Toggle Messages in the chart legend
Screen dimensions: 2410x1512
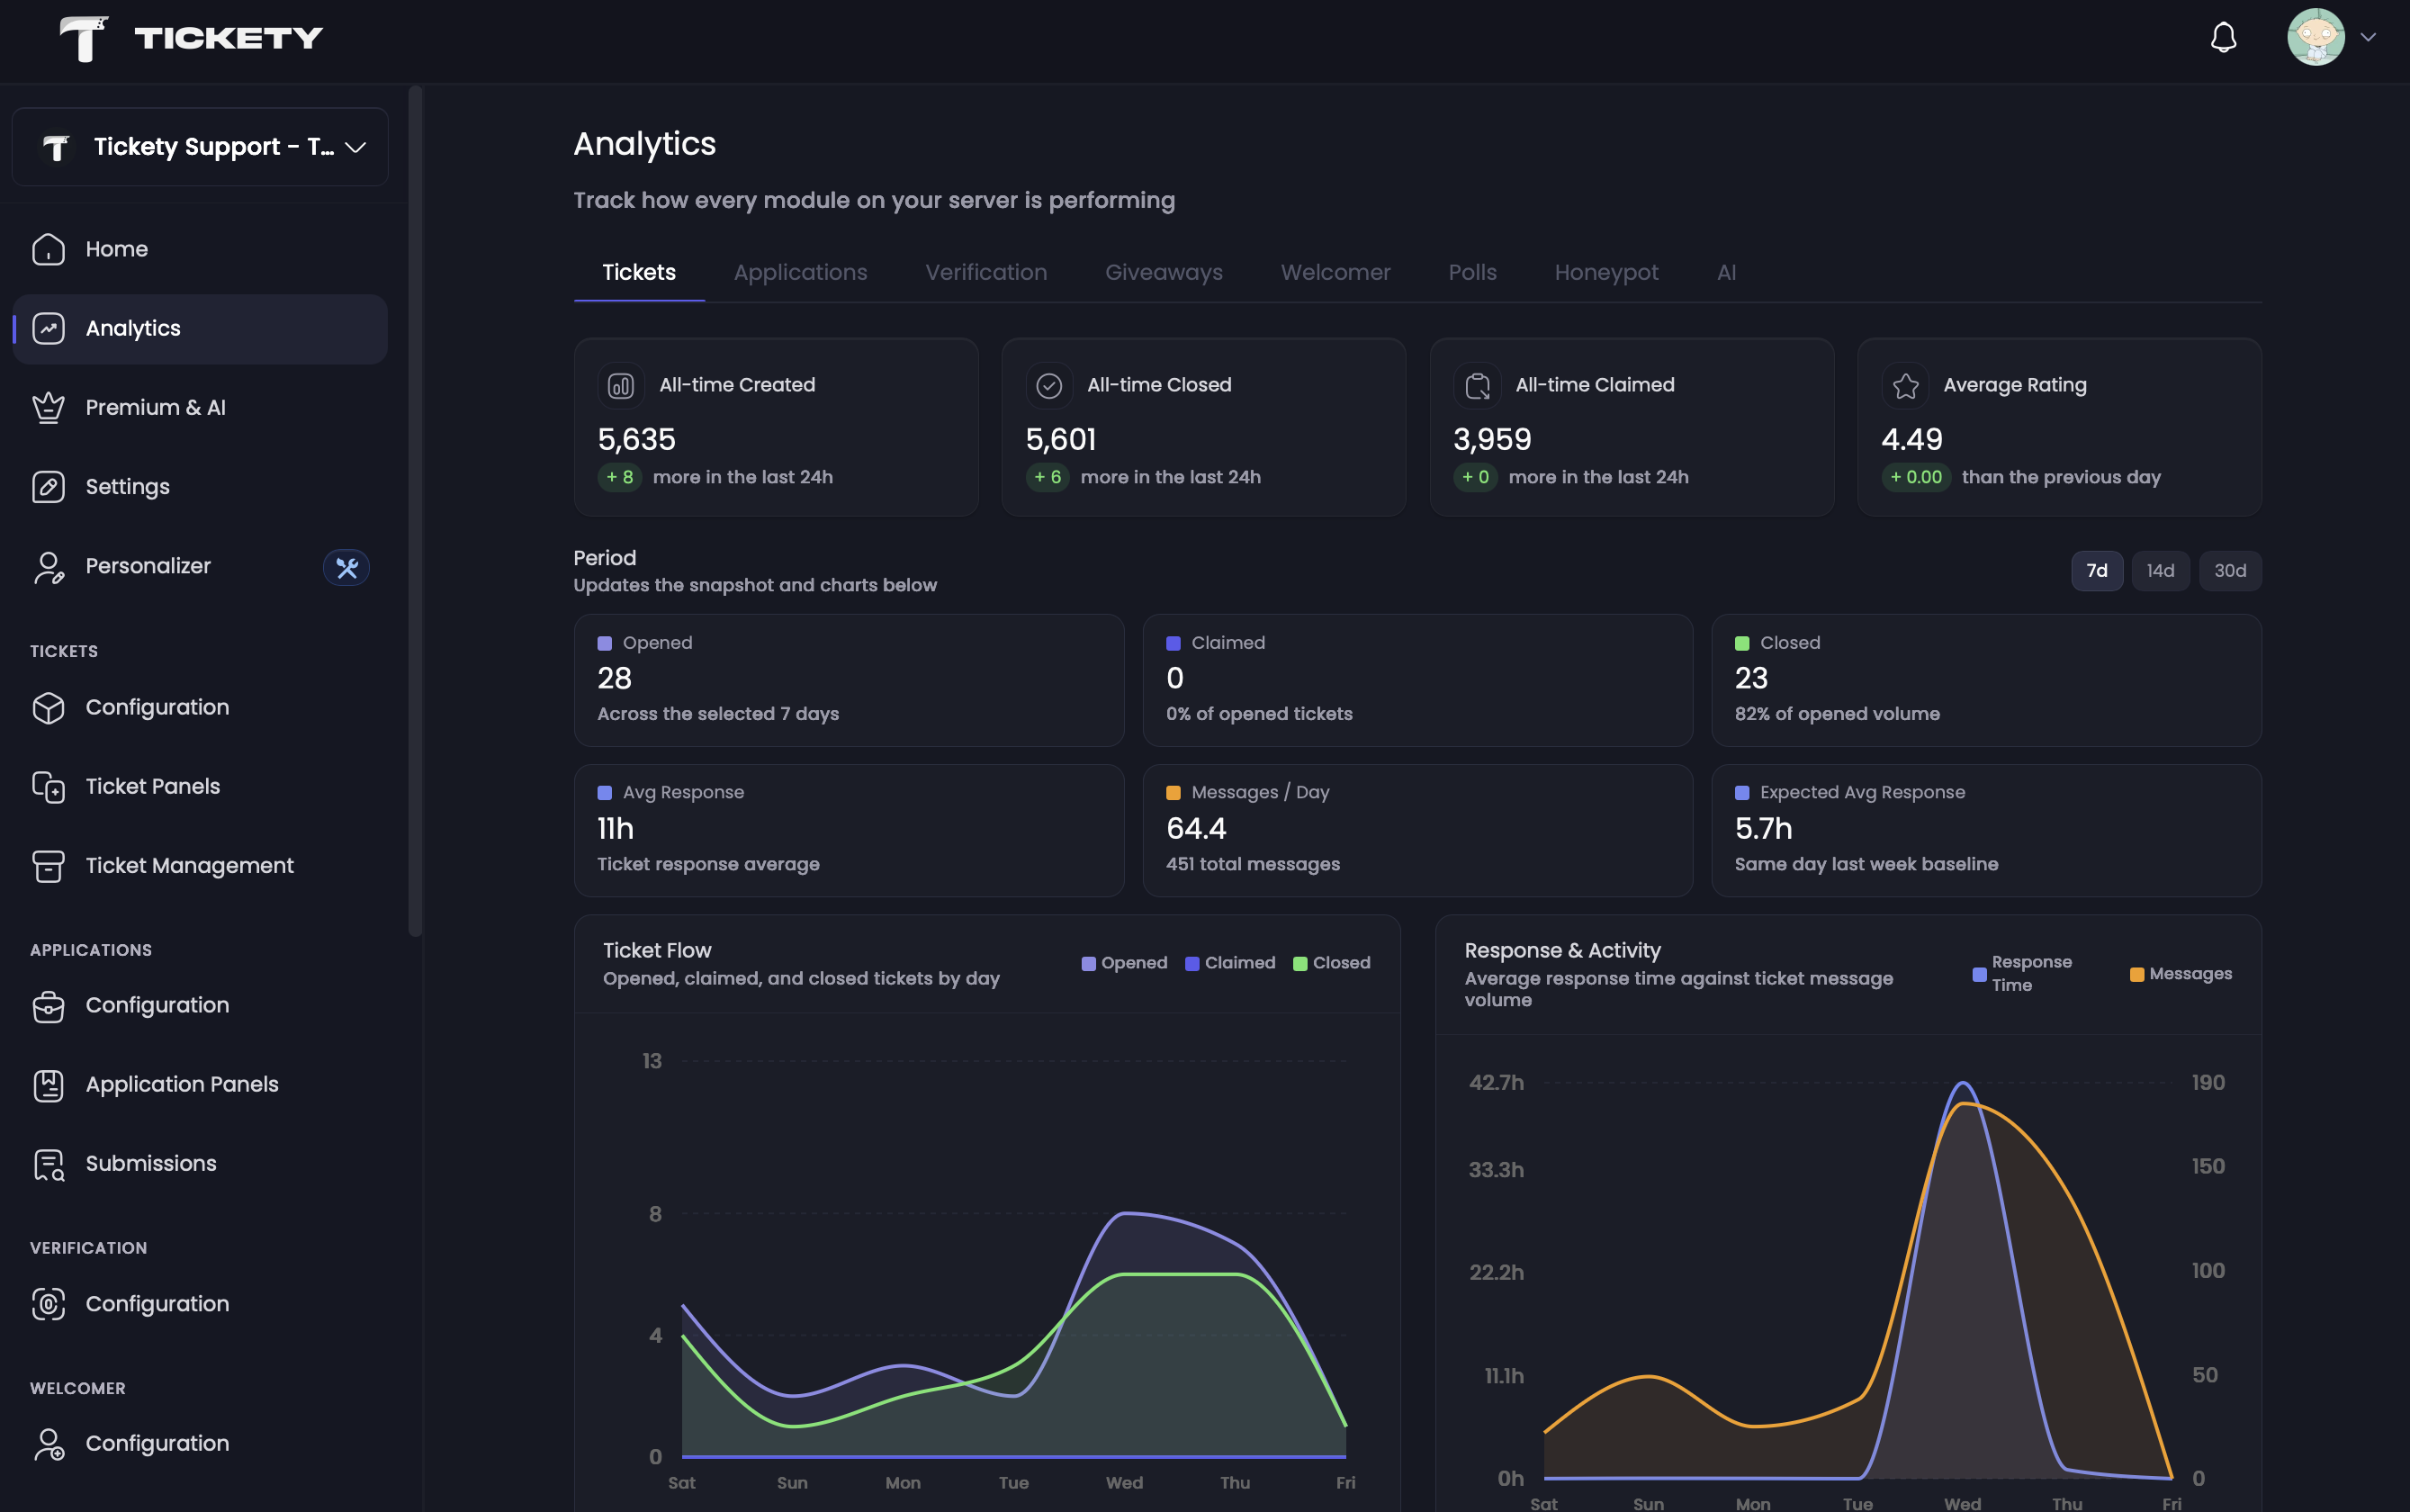click(x=2181, y=974)
